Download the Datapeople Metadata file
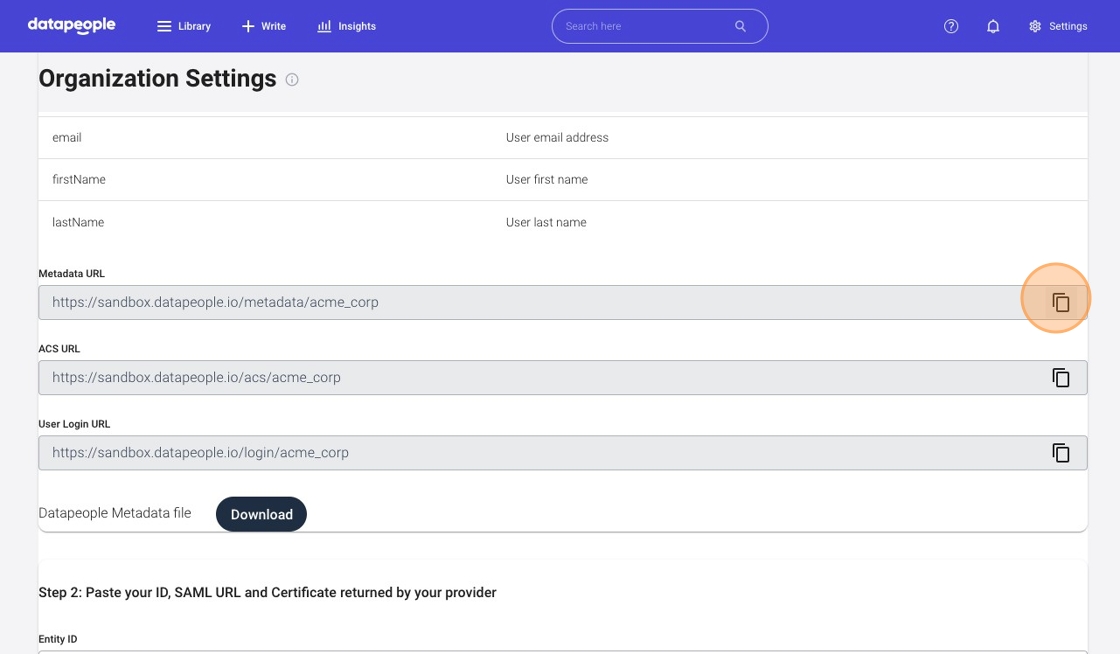Image resolution: width=1120 pixels, height=654 pixels. pos(261,514)
